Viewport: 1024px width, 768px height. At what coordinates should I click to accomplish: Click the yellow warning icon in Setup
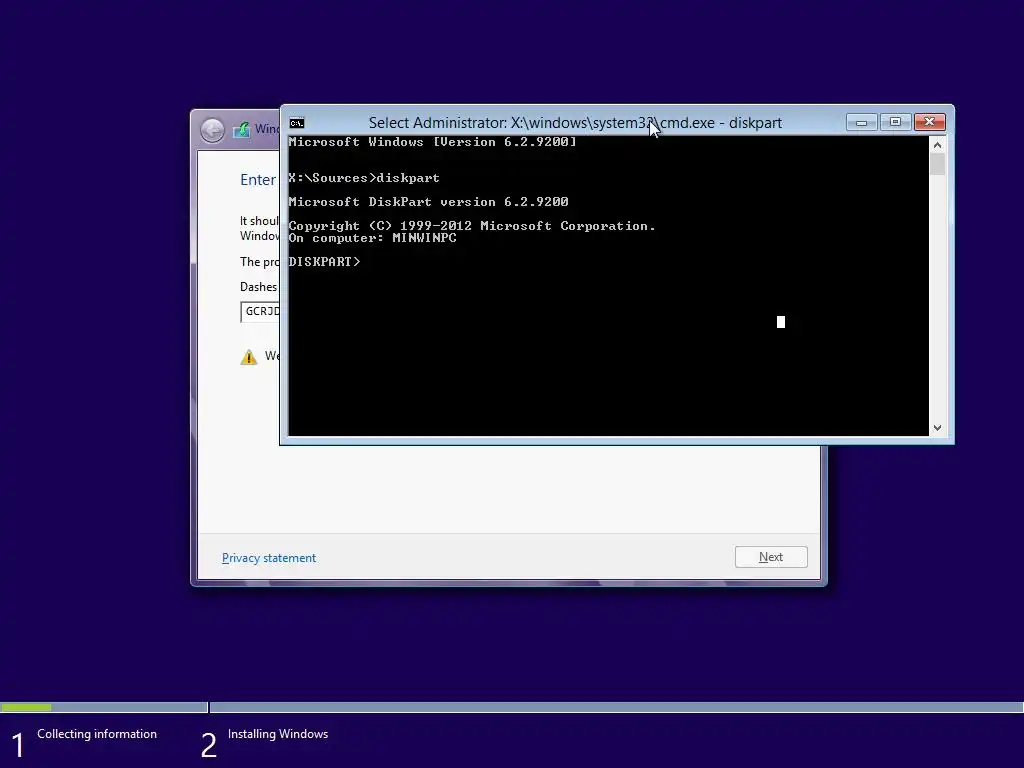249,357
